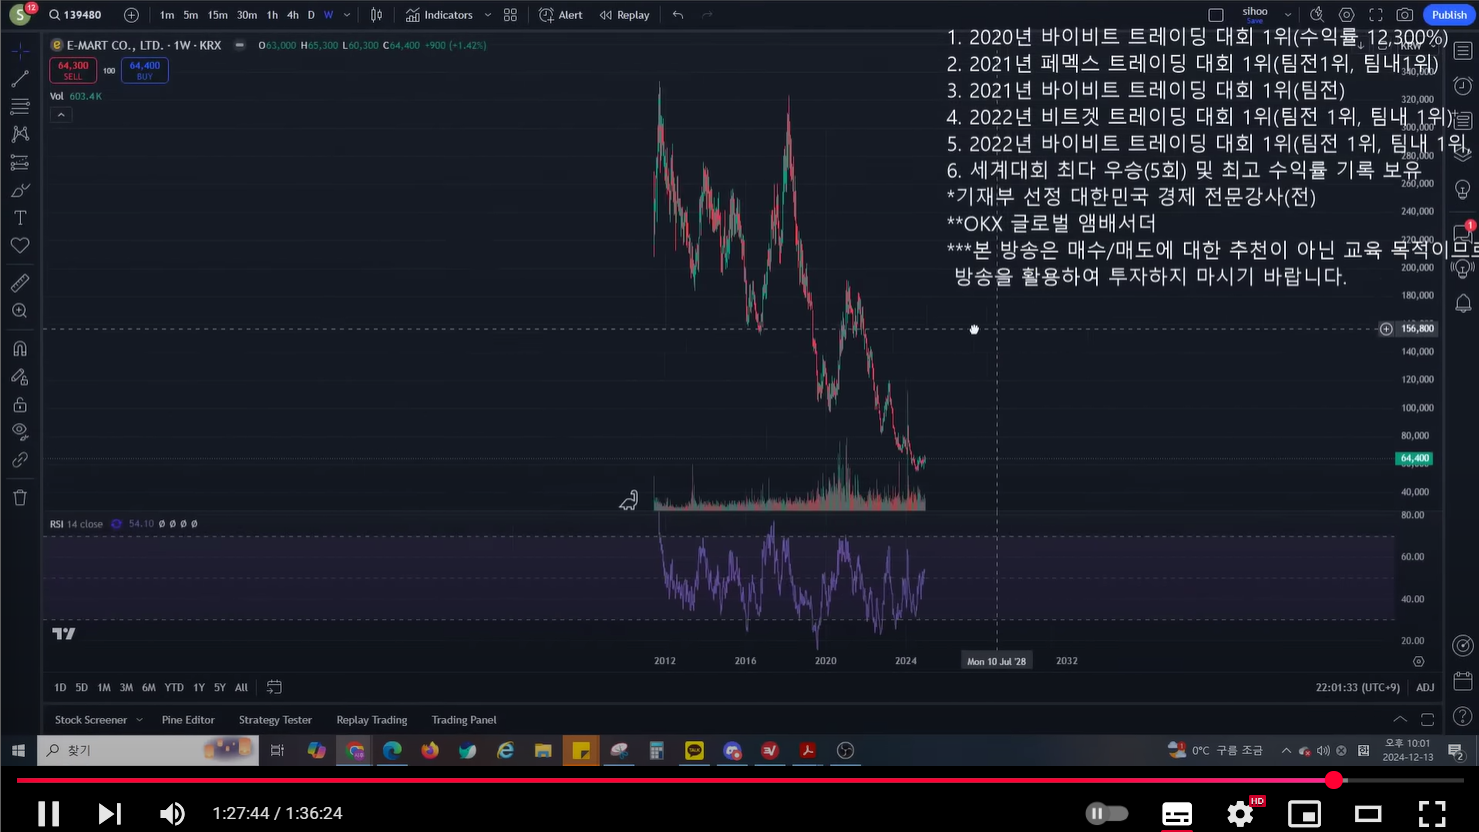Expand favorite indicators dropdown arrow
This screenshot has width=1479, height=832.
[488, 15]
